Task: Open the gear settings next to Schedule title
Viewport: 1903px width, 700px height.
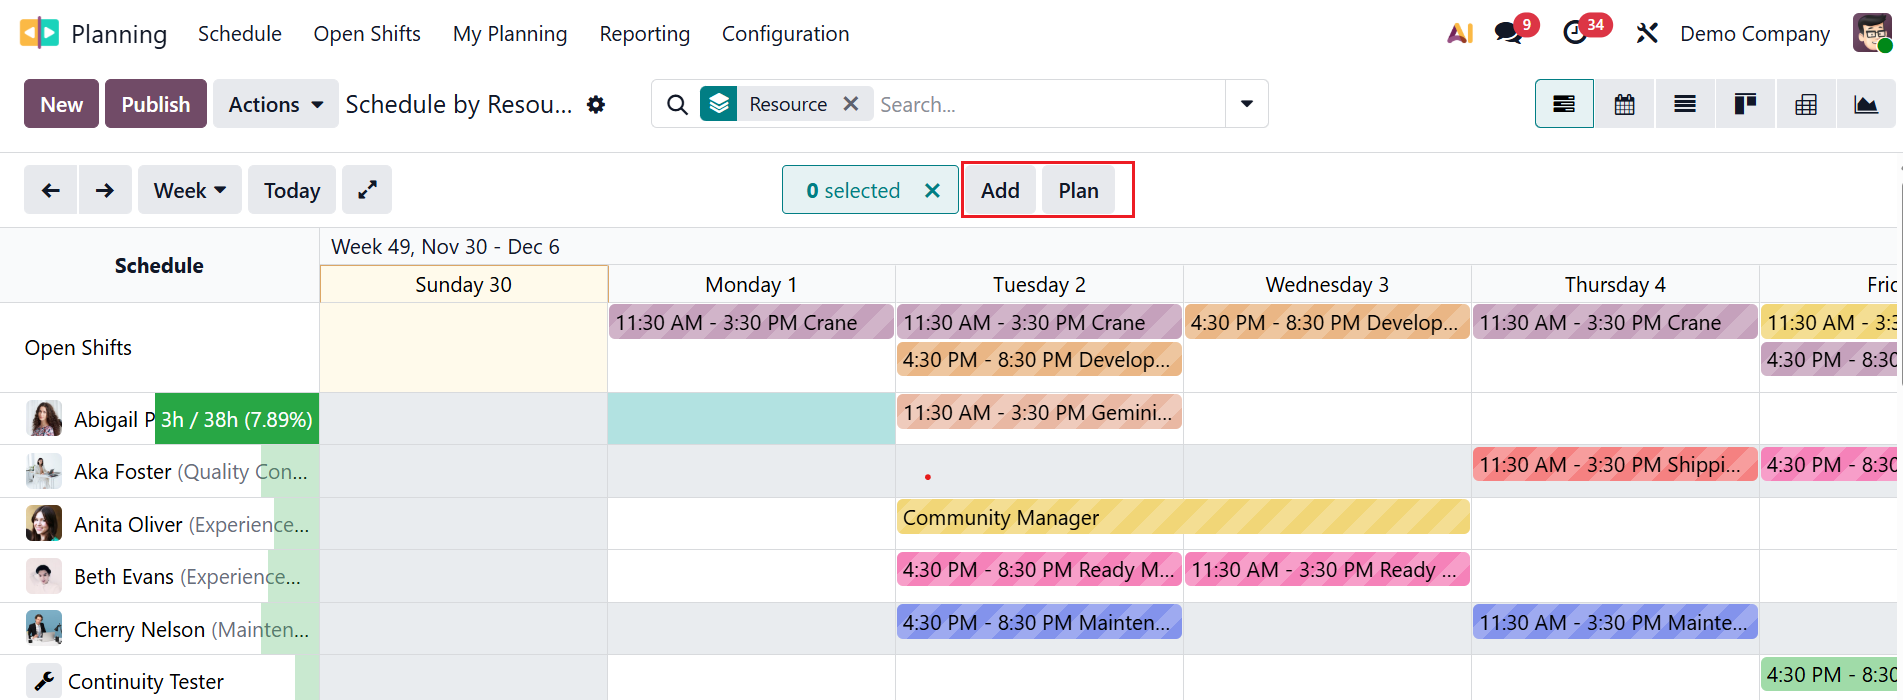Action: coord(596,104)
